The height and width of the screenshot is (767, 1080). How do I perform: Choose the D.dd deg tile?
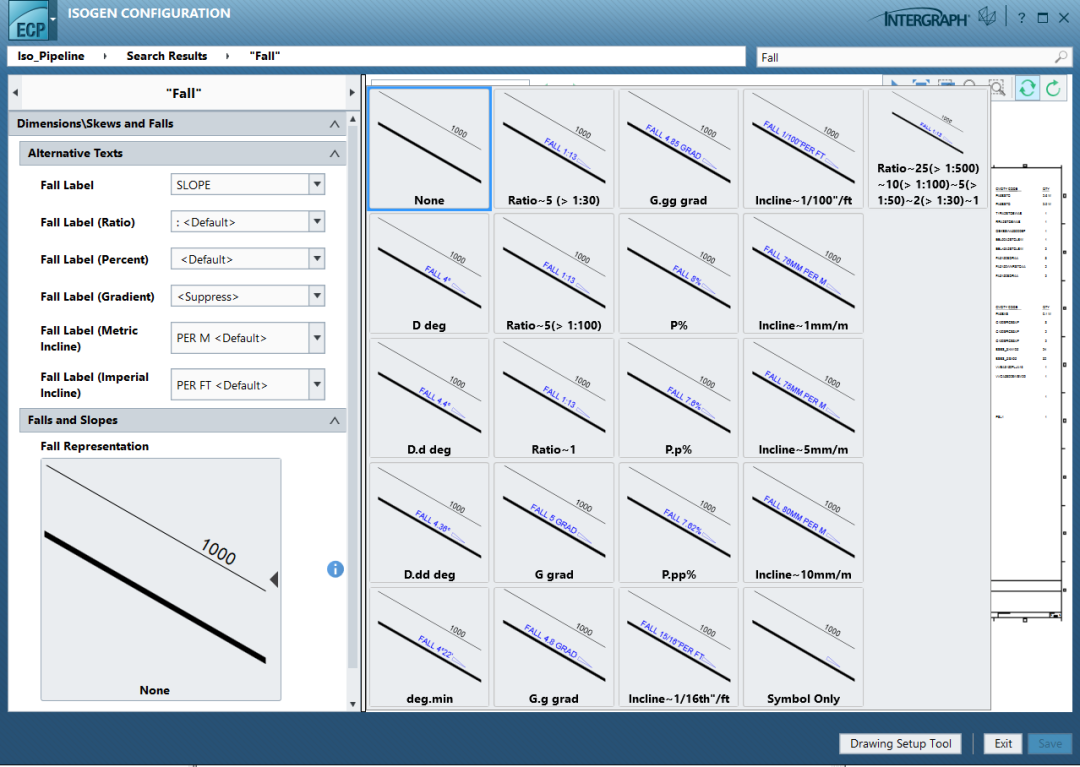[429, 523]
